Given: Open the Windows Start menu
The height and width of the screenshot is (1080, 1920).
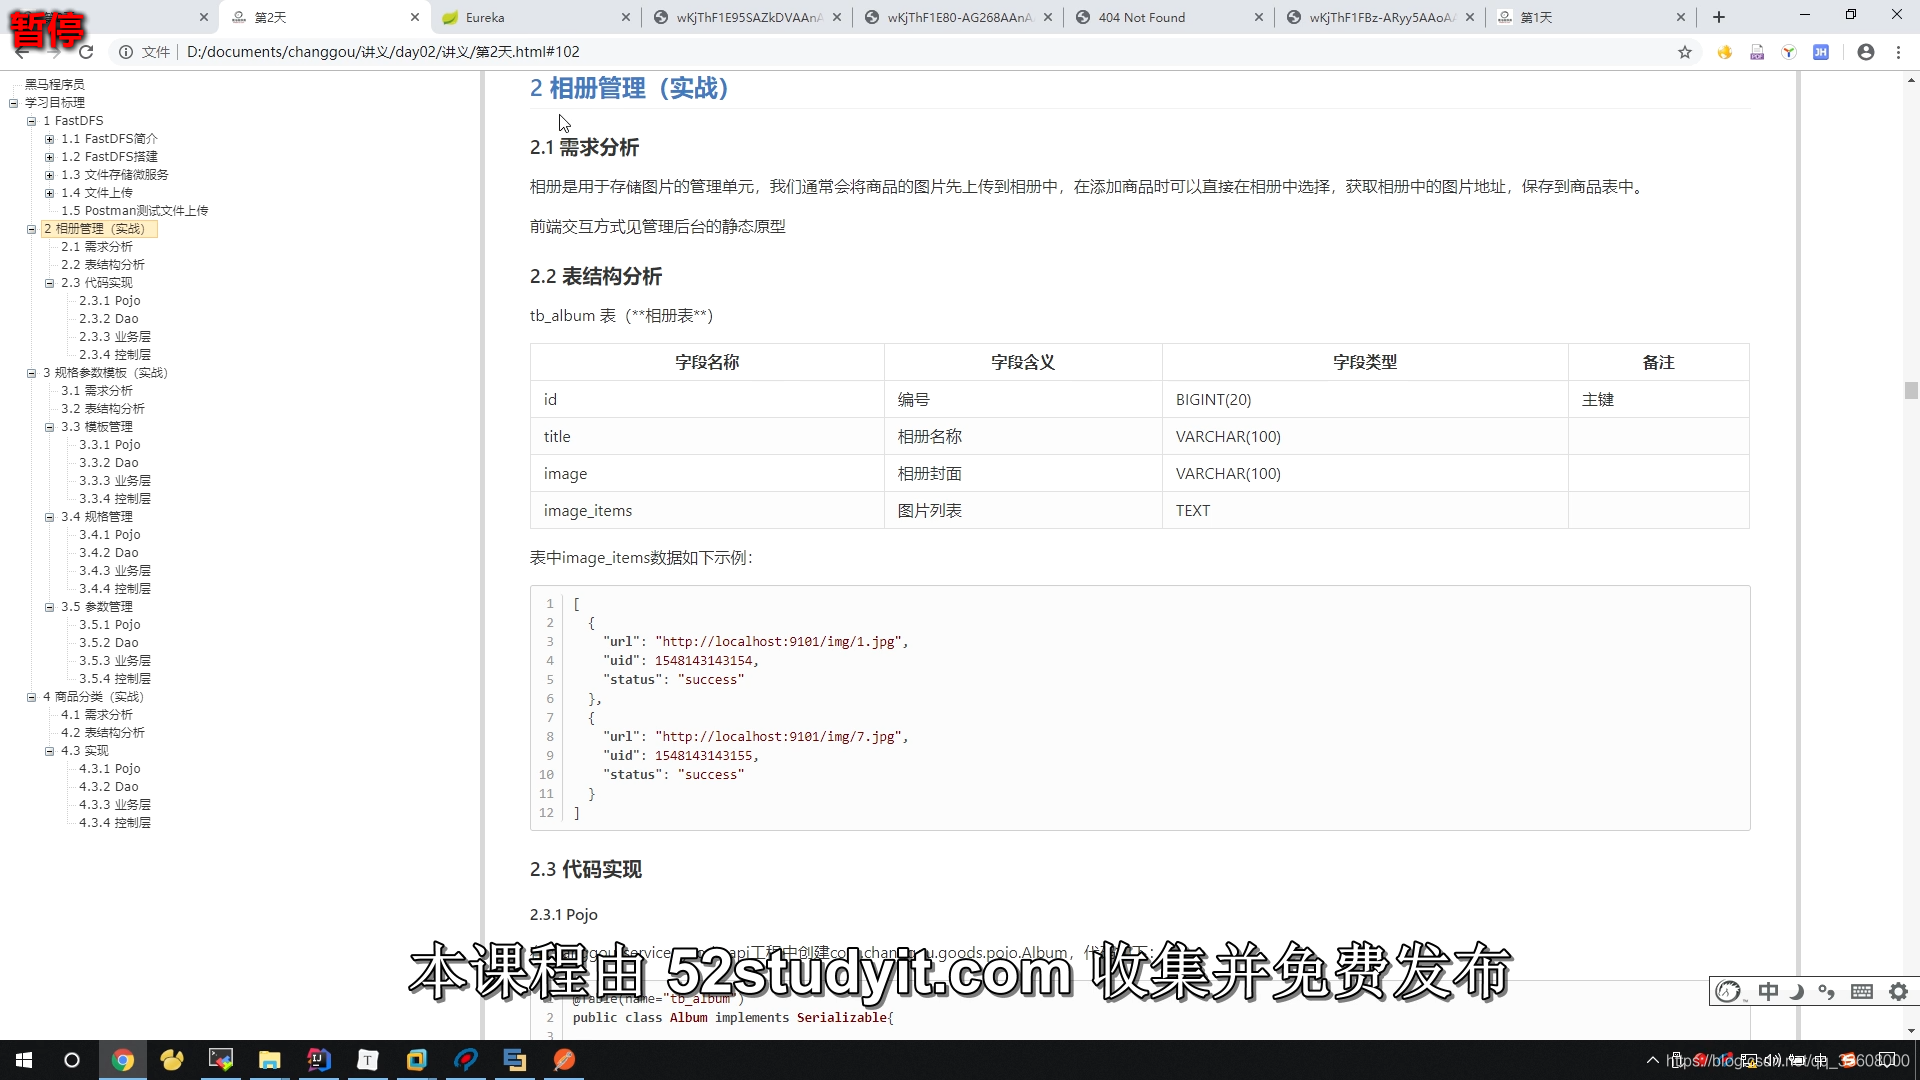Looking at the screenshot, I should click(x=24, y=1060).
